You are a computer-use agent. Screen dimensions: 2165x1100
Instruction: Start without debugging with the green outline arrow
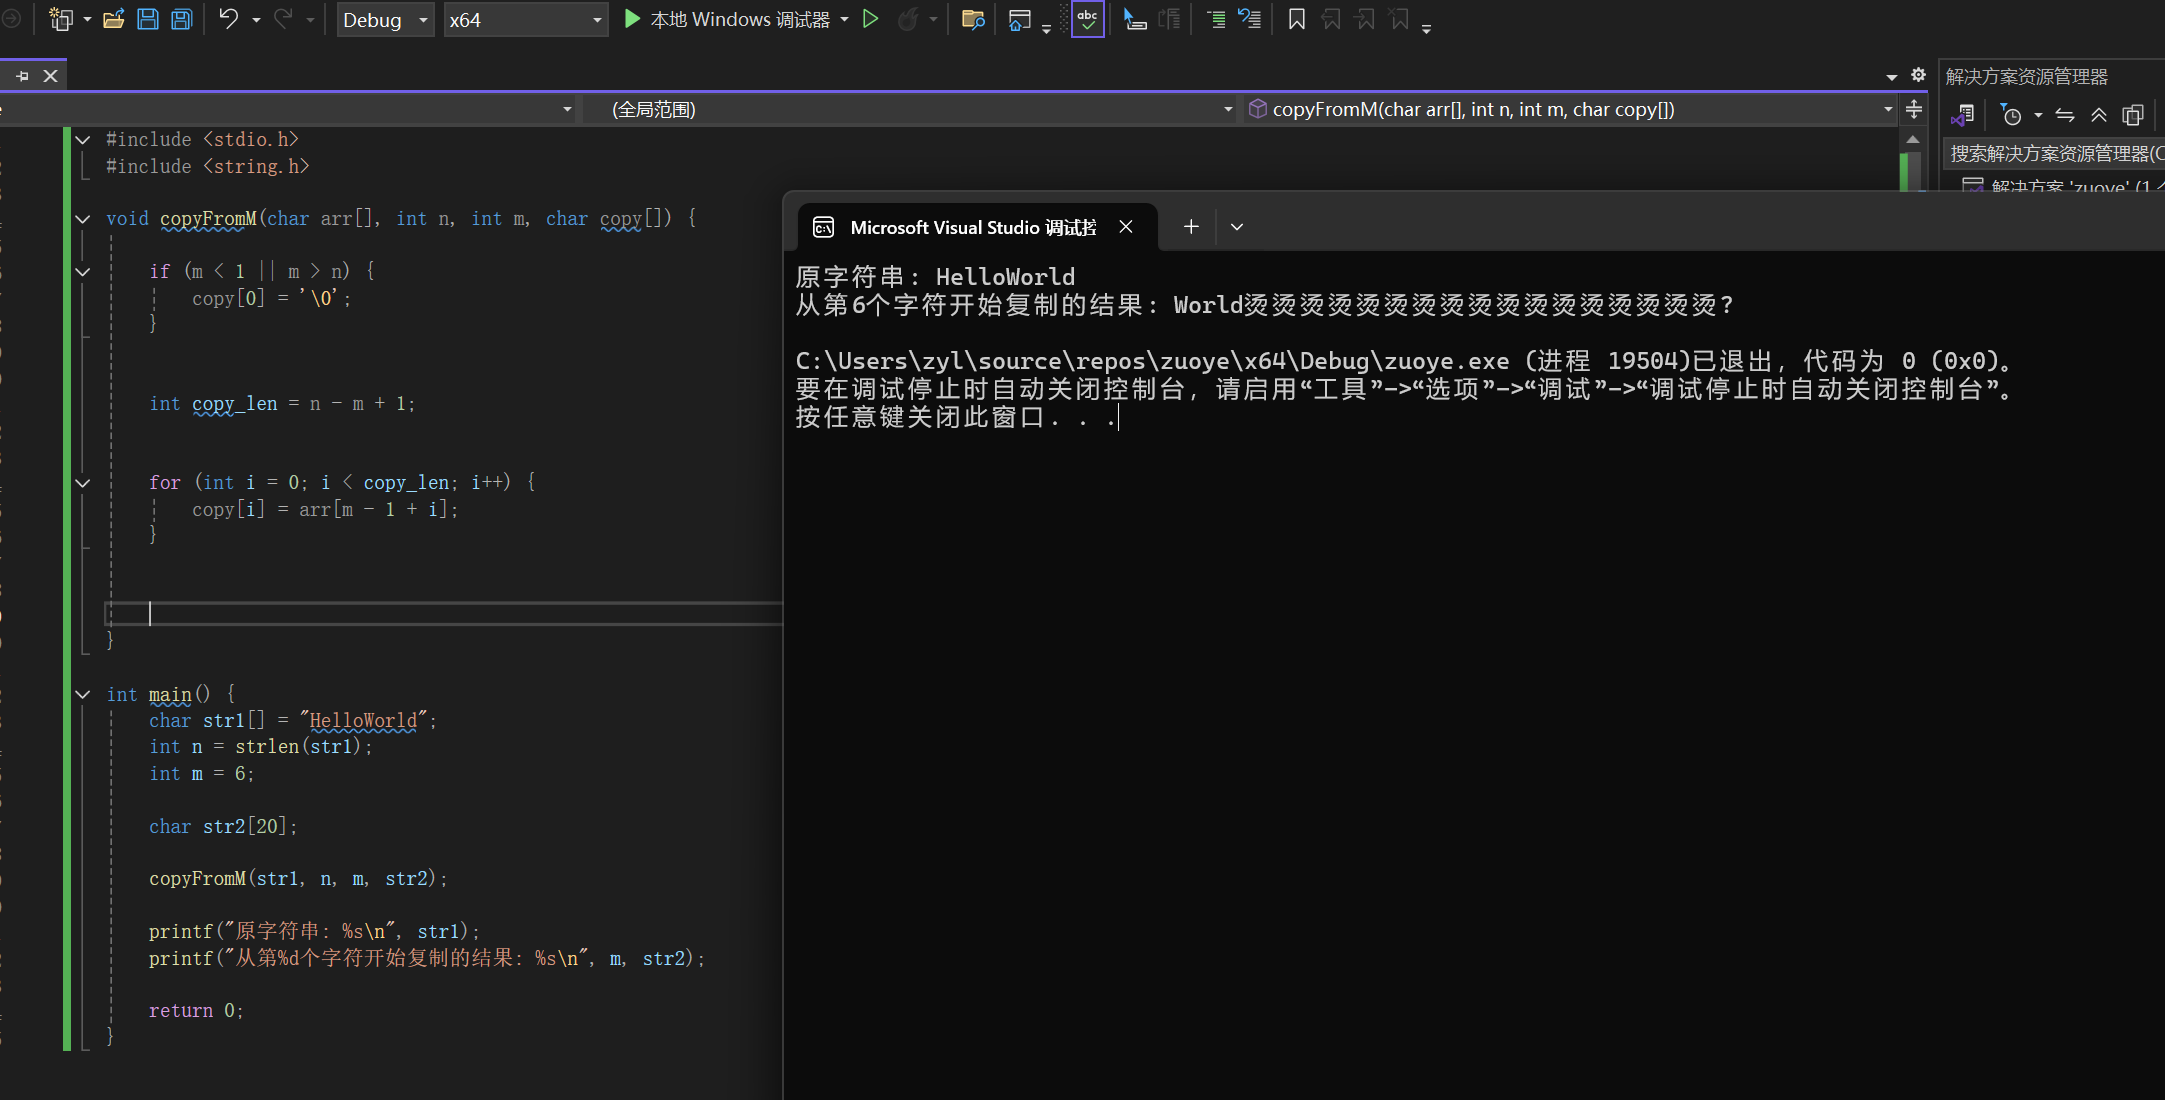[x=870, y=19]
